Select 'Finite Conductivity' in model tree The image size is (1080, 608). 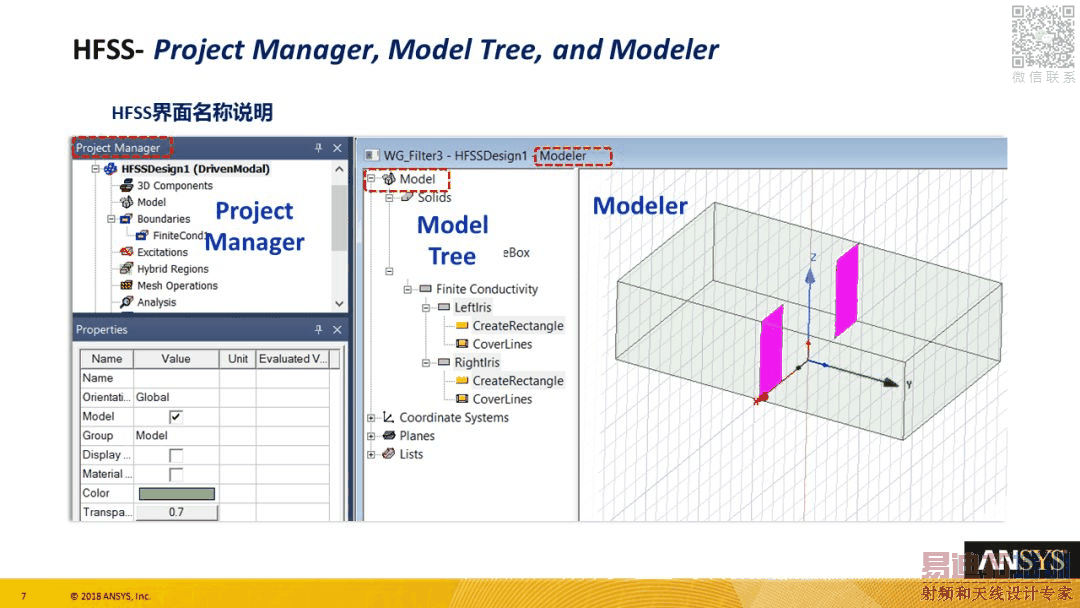point(487,289)
